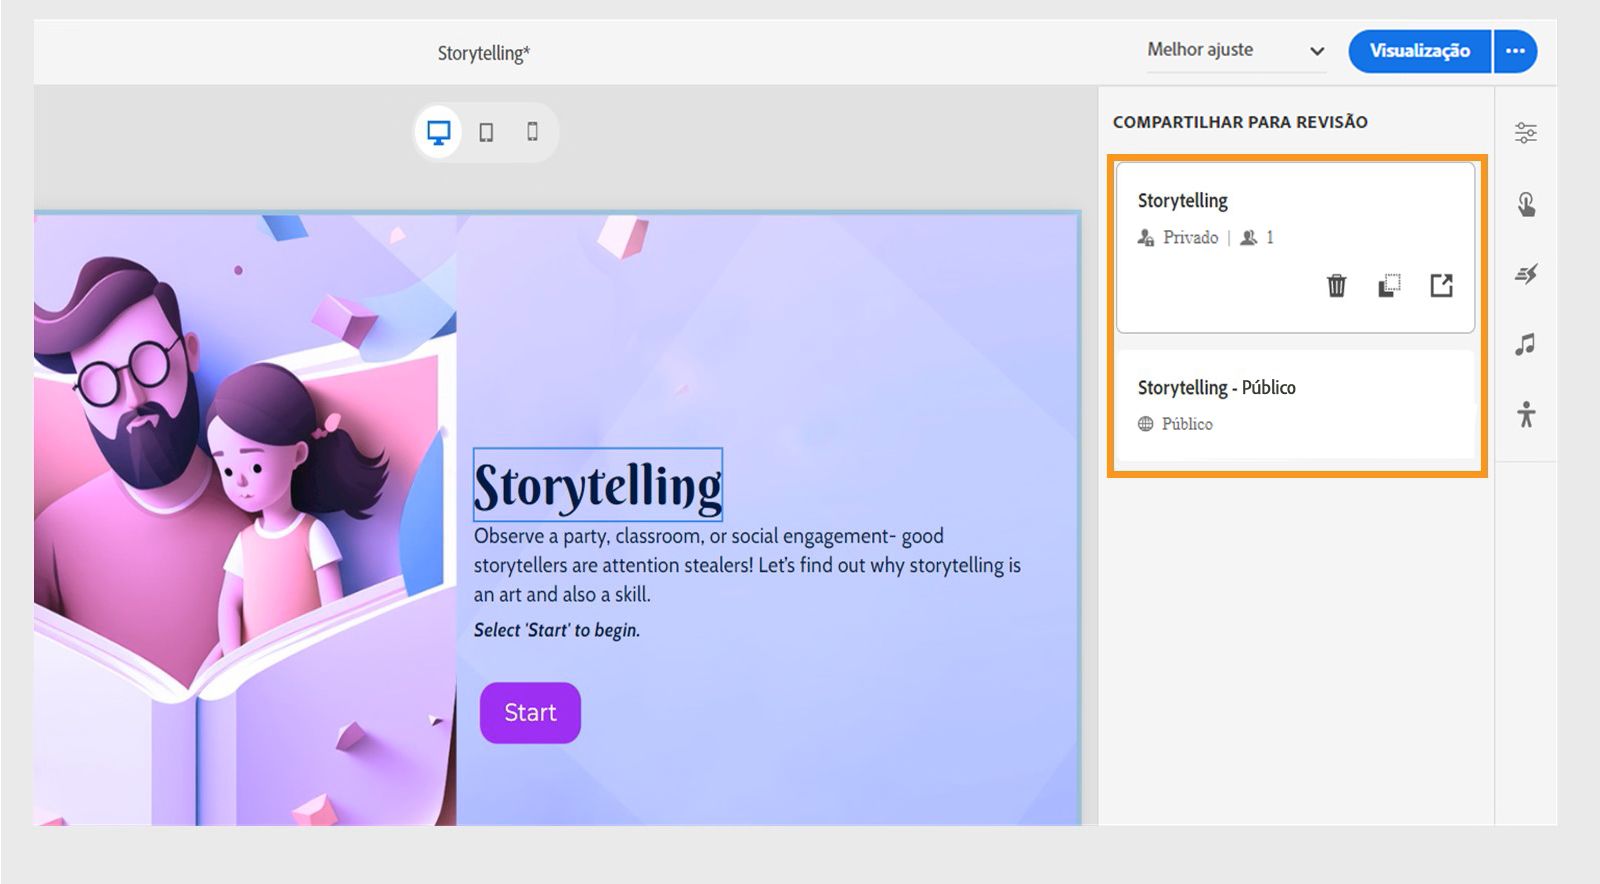Open the interactions hand icon panel
This screenshot has height=884, width=1600.
[x=1525, y=204]
